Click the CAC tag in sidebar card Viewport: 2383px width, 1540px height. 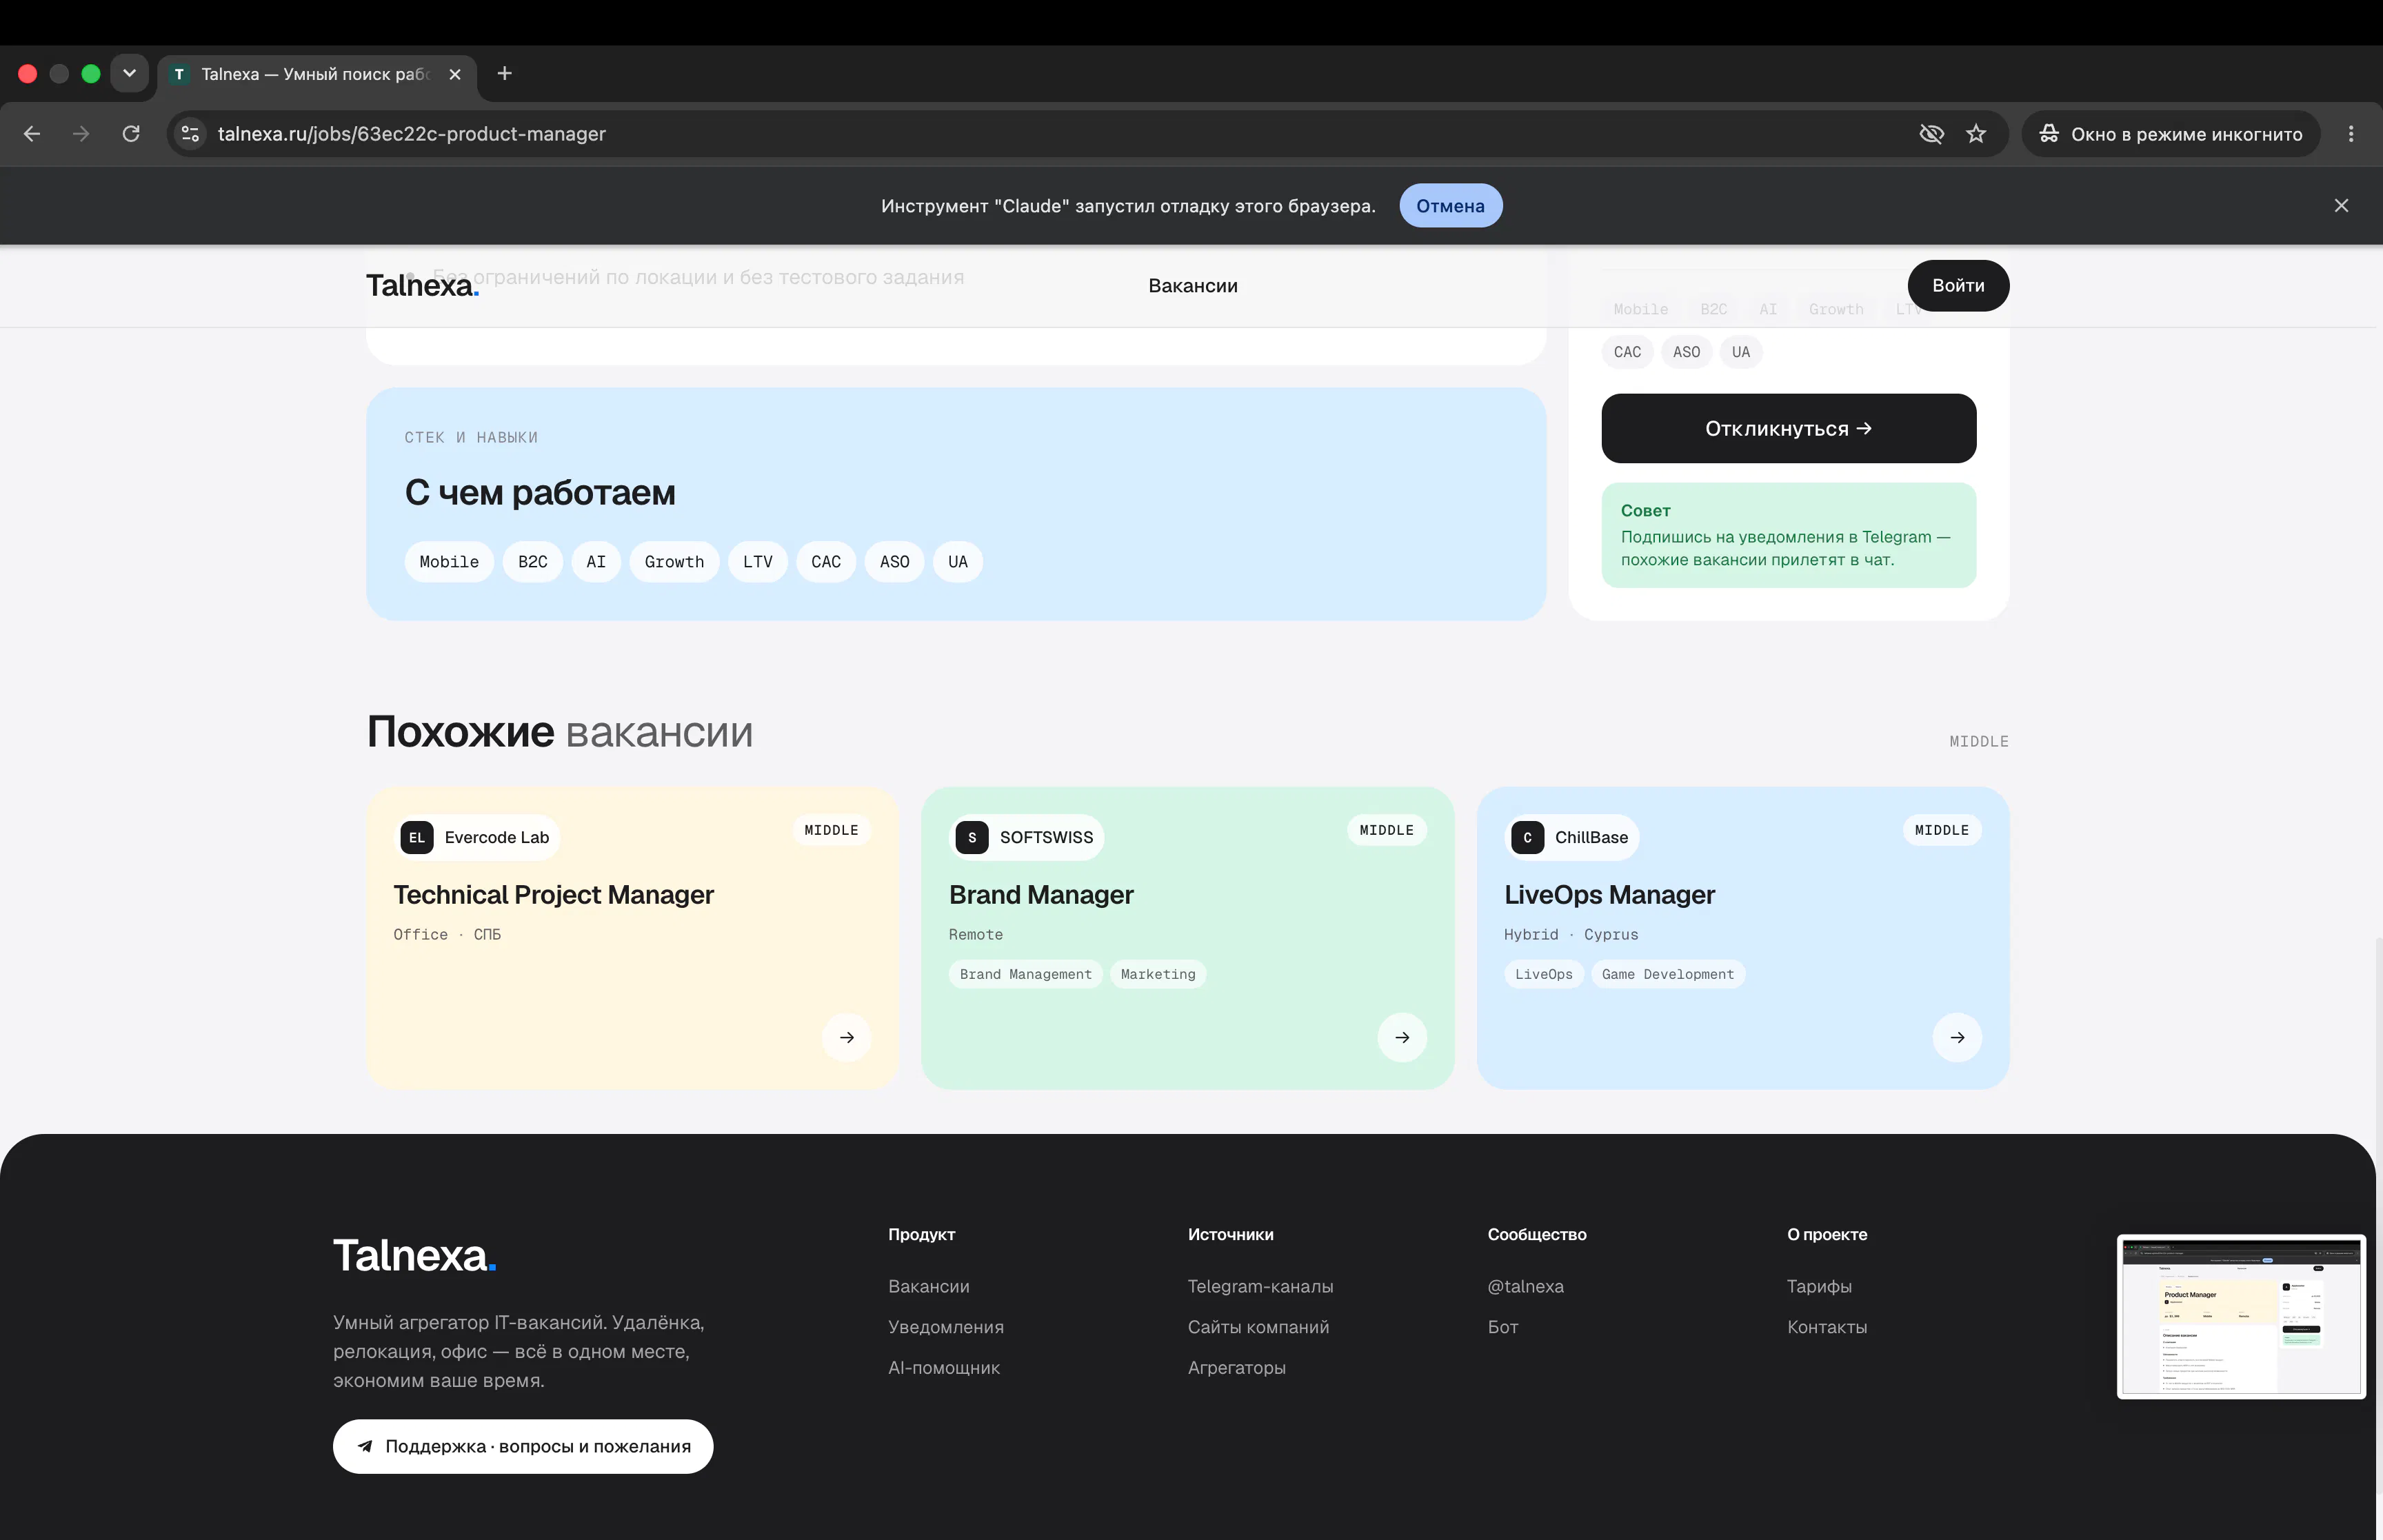(1627, 352)
